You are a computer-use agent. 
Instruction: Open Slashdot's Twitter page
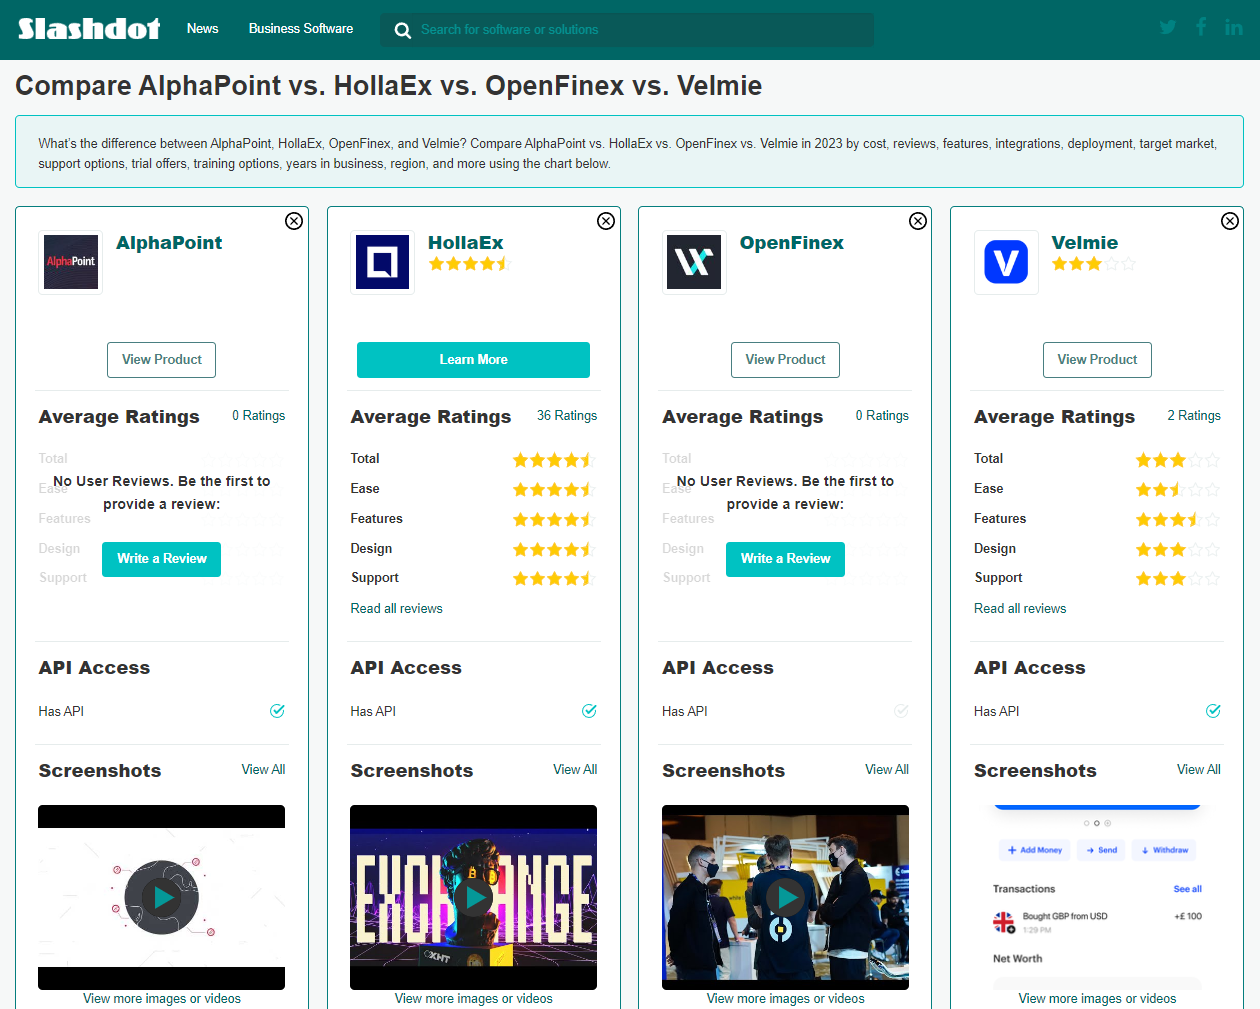[1167, 27]
